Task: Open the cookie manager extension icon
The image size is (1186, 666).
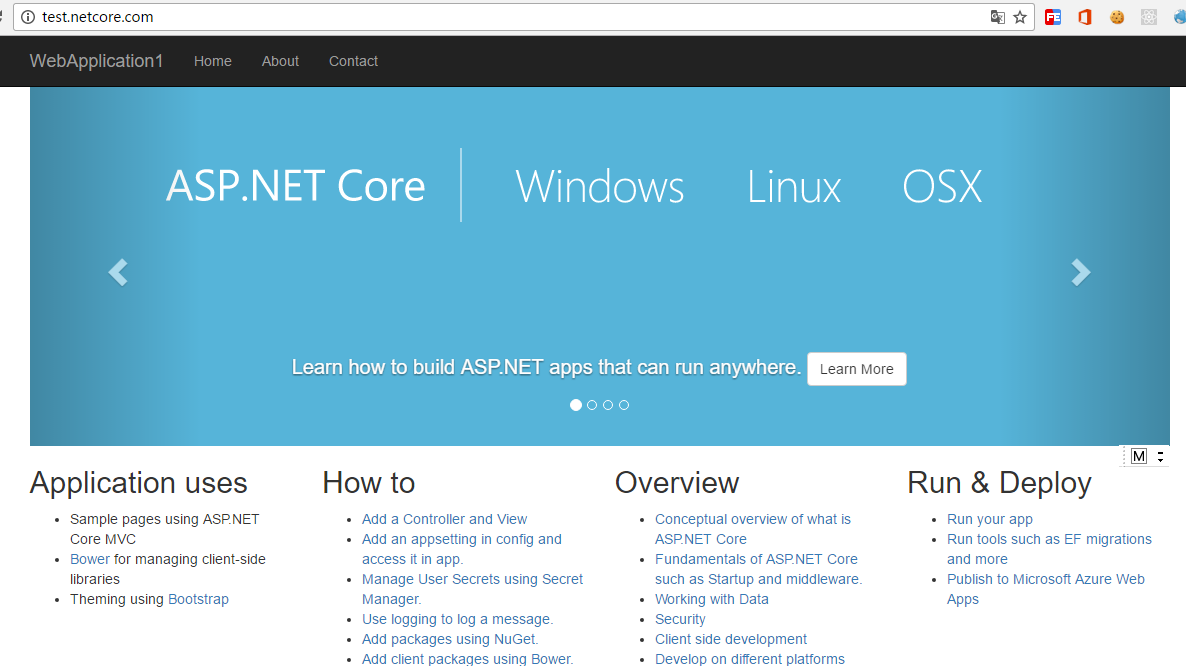Action: [1117, 17]
